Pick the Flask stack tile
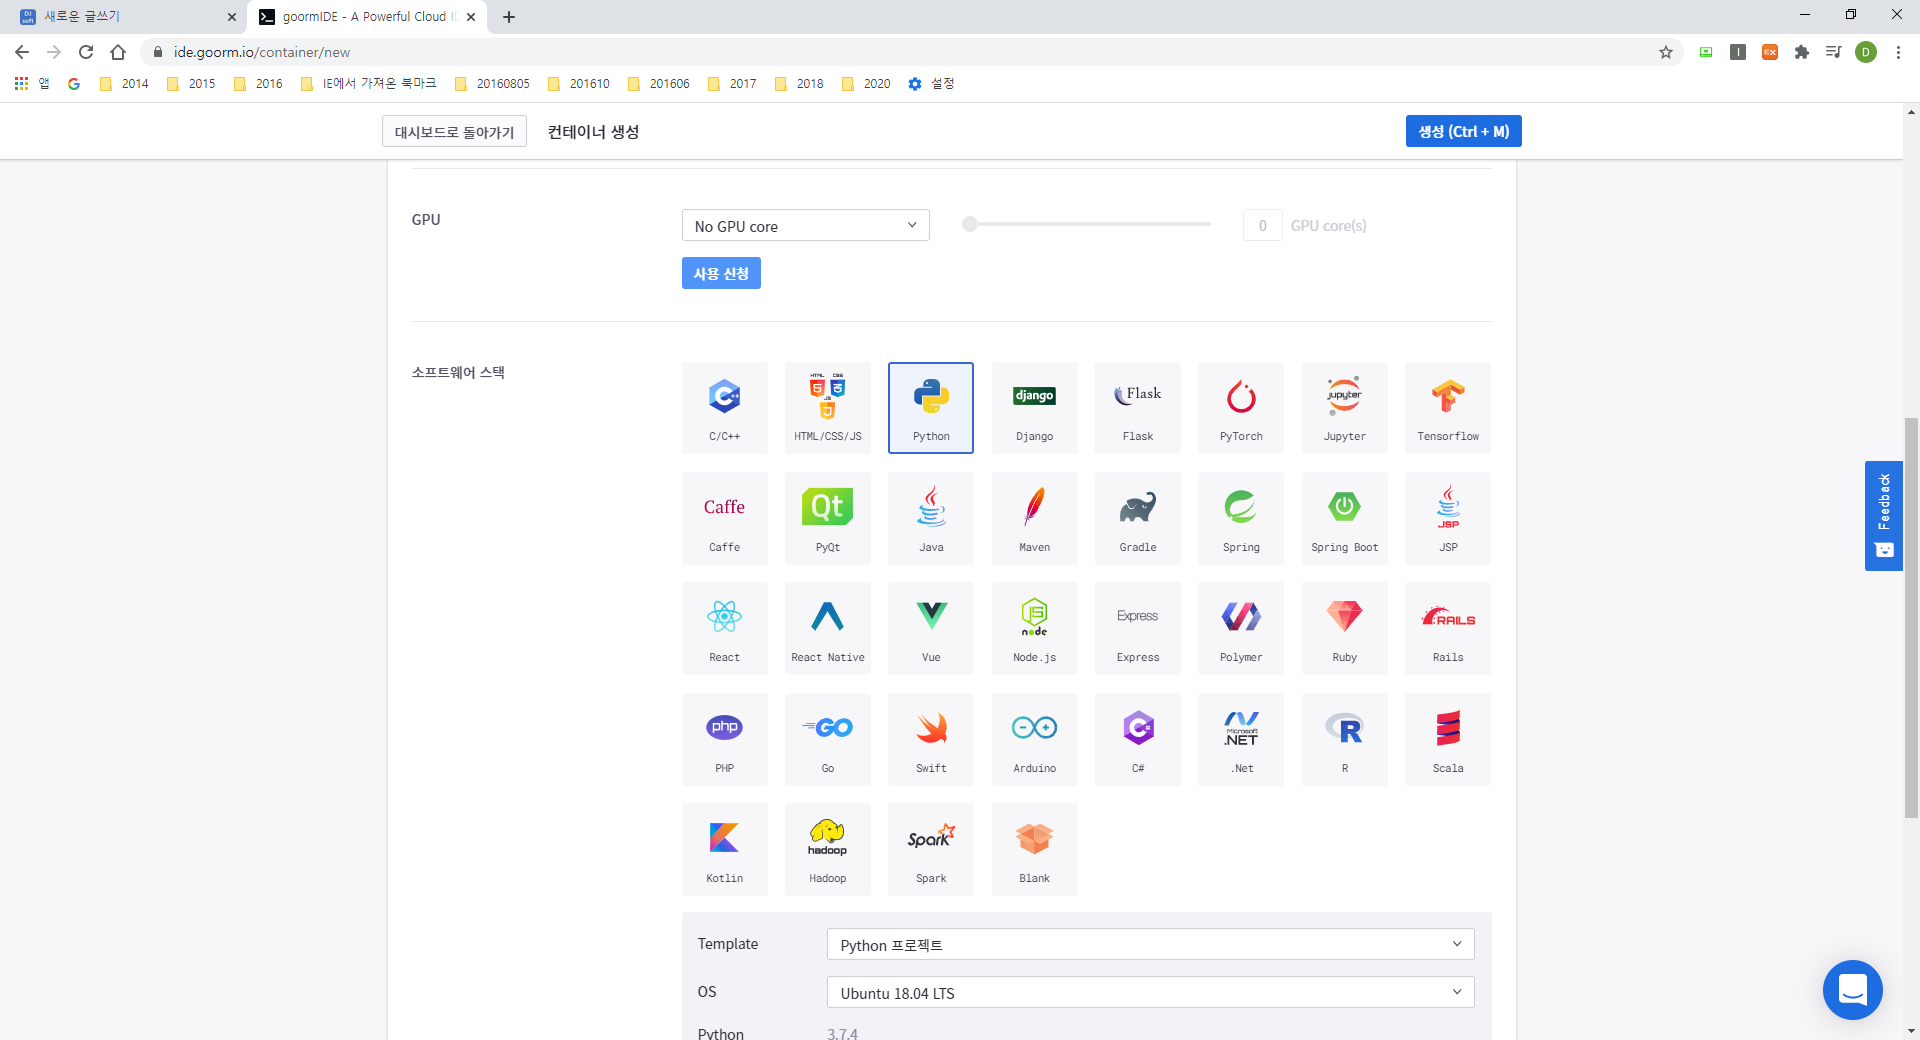1920x1040 pixels. [1138, 408]
